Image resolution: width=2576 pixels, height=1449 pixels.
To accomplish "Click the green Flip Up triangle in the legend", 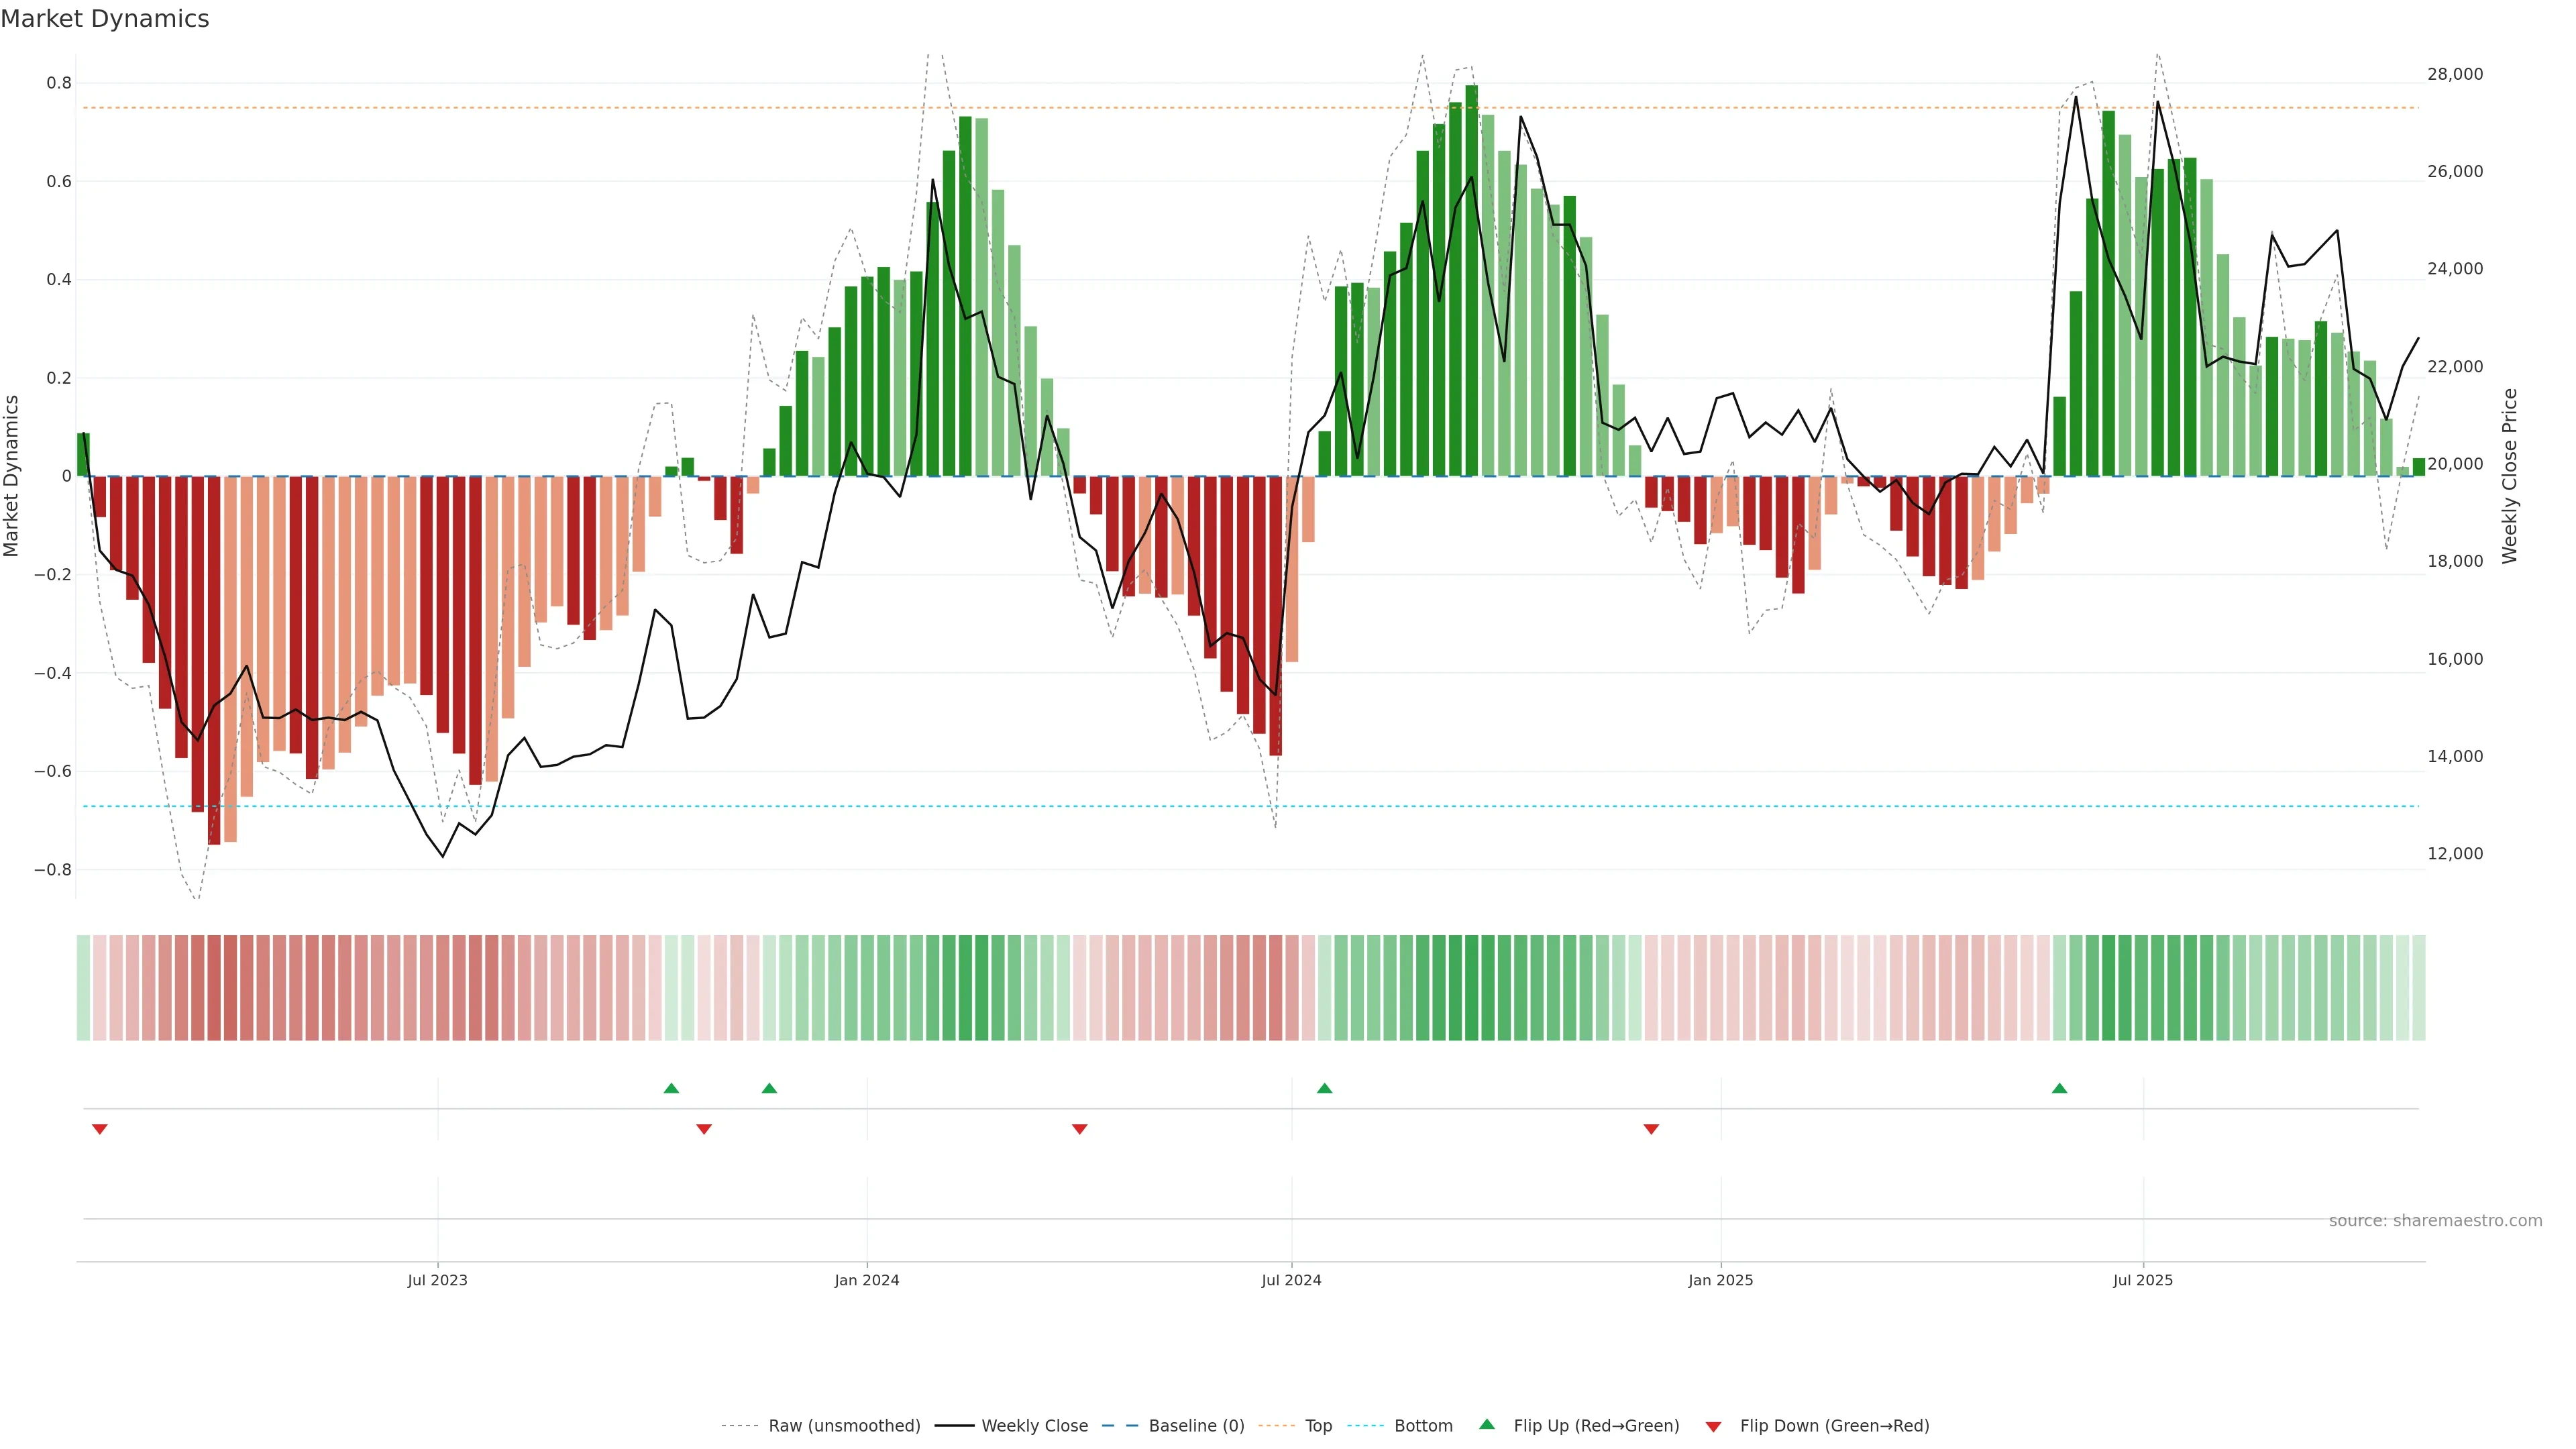I will [x=1487, y=1424].
